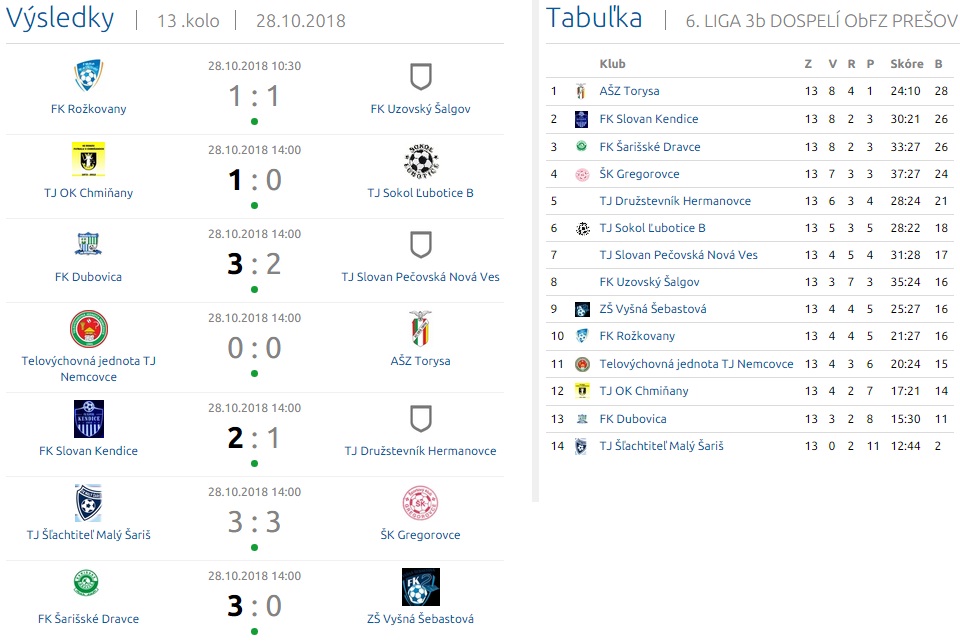The height and width of the screenshot is (643, 960).
Task: Click the FK Rožkovany club logo in results
Action: click(88, 77)
